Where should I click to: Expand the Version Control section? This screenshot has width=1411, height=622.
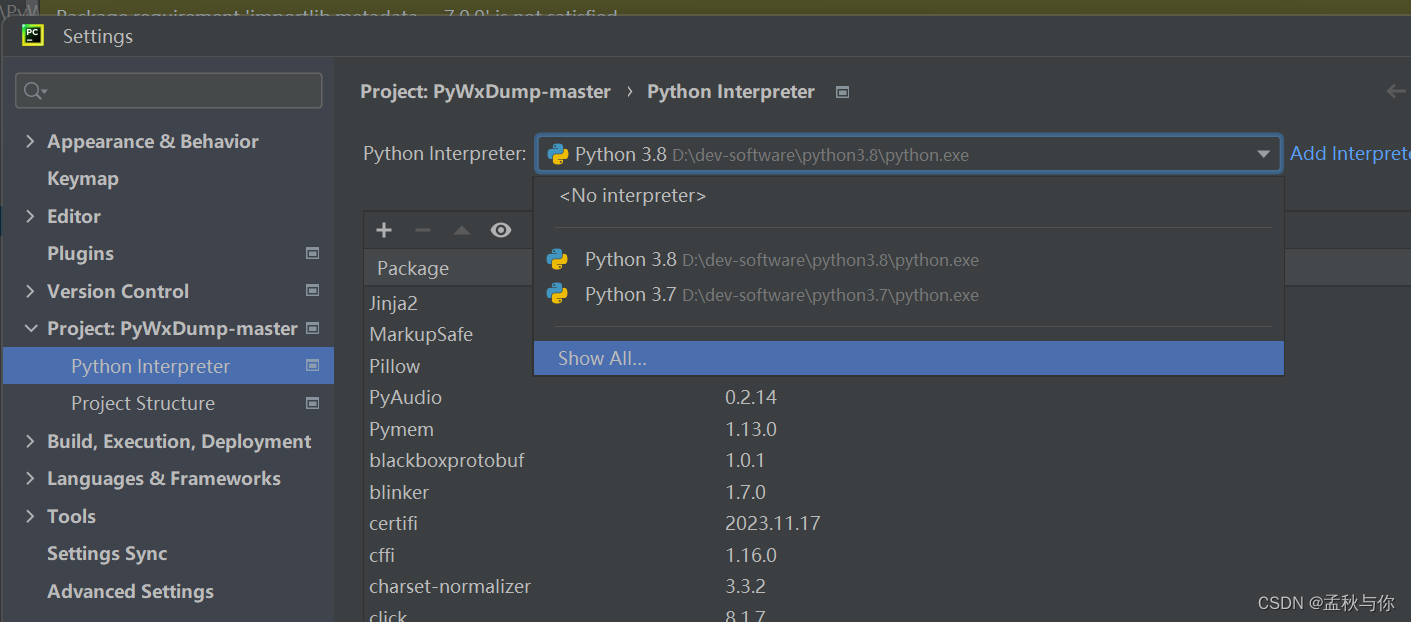tap(30, 291)
